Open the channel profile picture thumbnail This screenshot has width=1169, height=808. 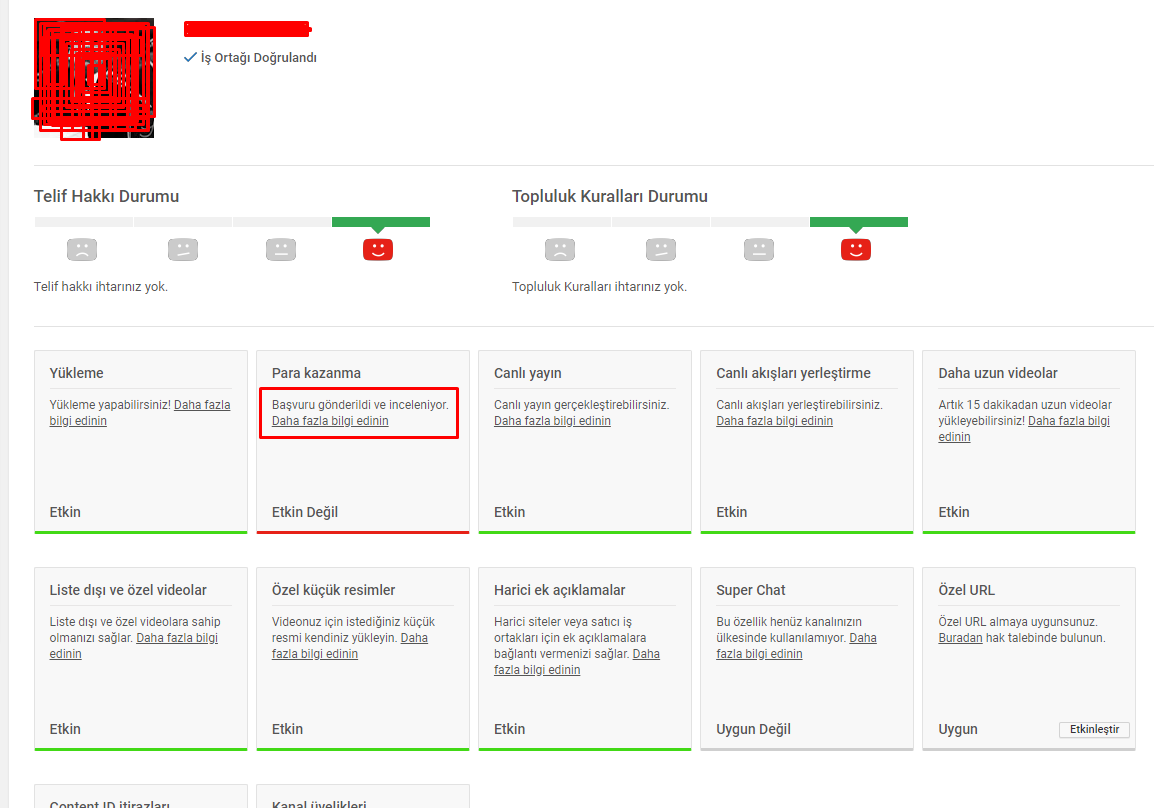[x=94, y=78]
